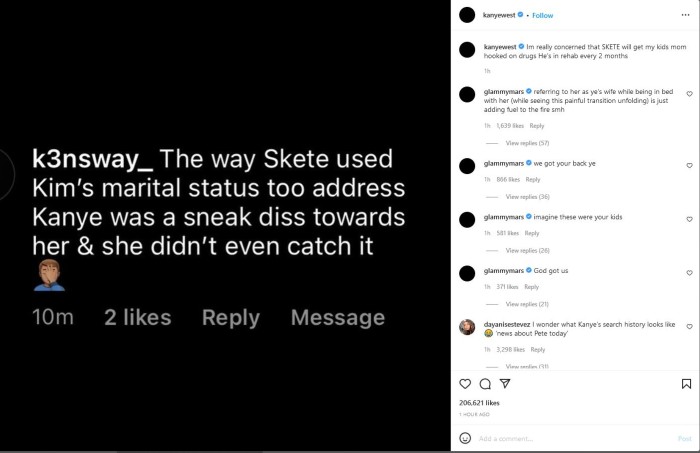Like the 'we got your back ye' comment
This screenshot has width=700, height=453.
click(689, 163)
